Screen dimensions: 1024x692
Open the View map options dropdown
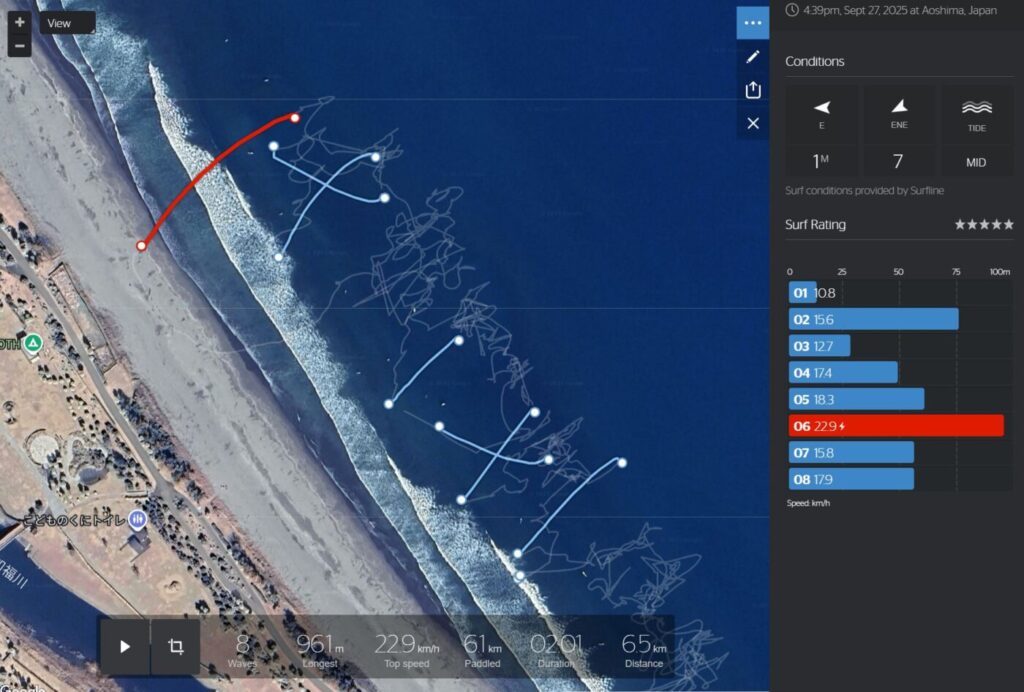[x=67, y=23]
